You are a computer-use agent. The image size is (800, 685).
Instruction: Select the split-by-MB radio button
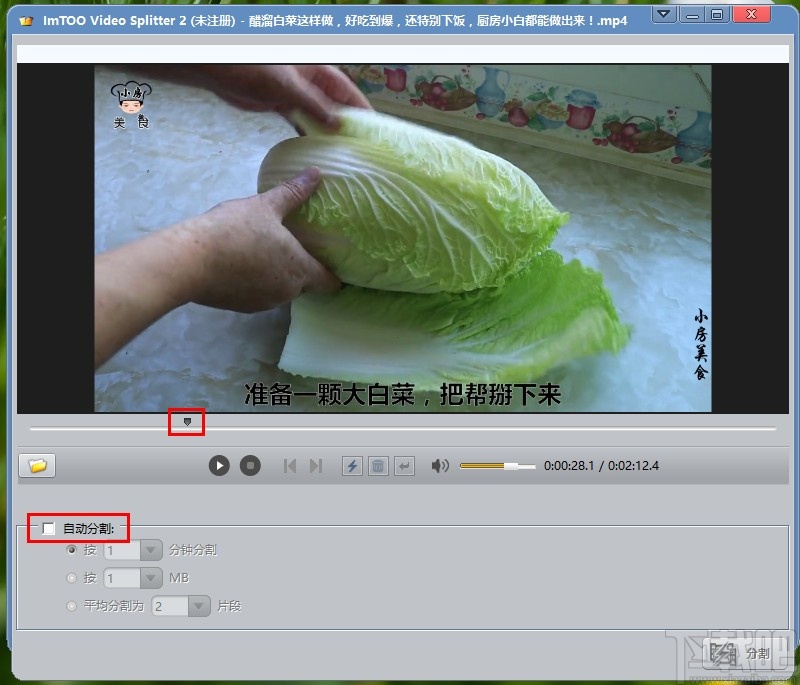[71, 577]
